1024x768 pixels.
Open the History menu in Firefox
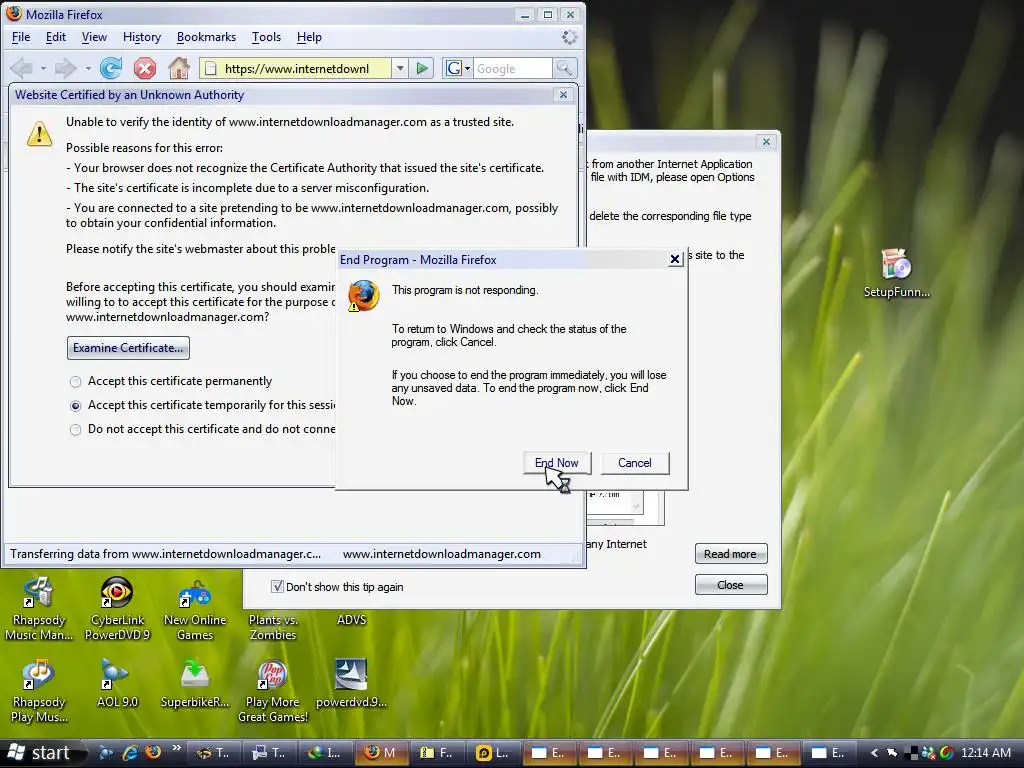pos(142,37)
